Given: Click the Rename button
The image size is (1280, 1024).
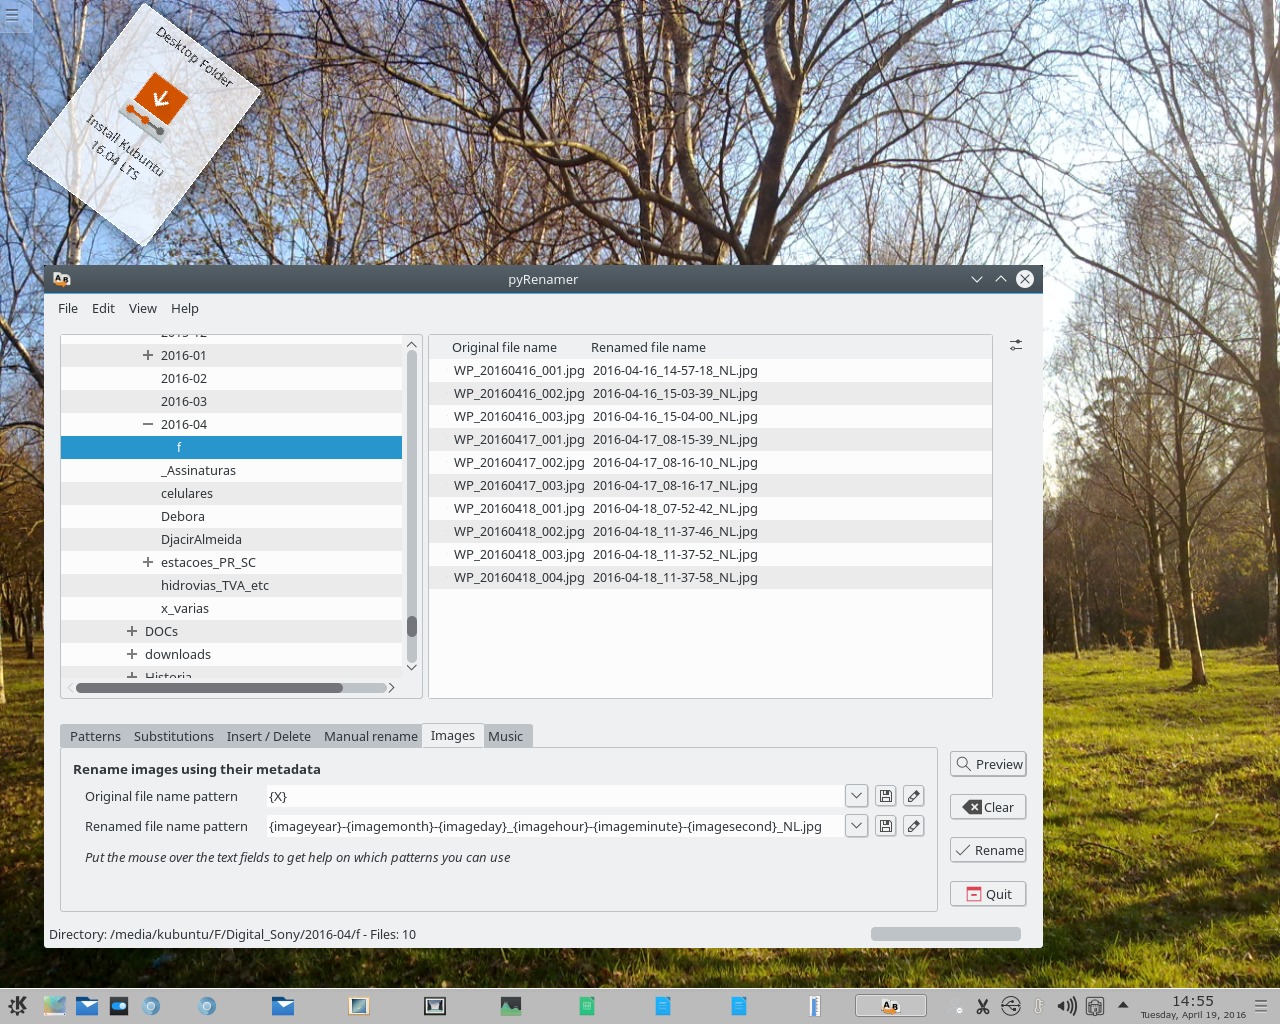Looking at the screenshot, I should (x=987, y=850).
